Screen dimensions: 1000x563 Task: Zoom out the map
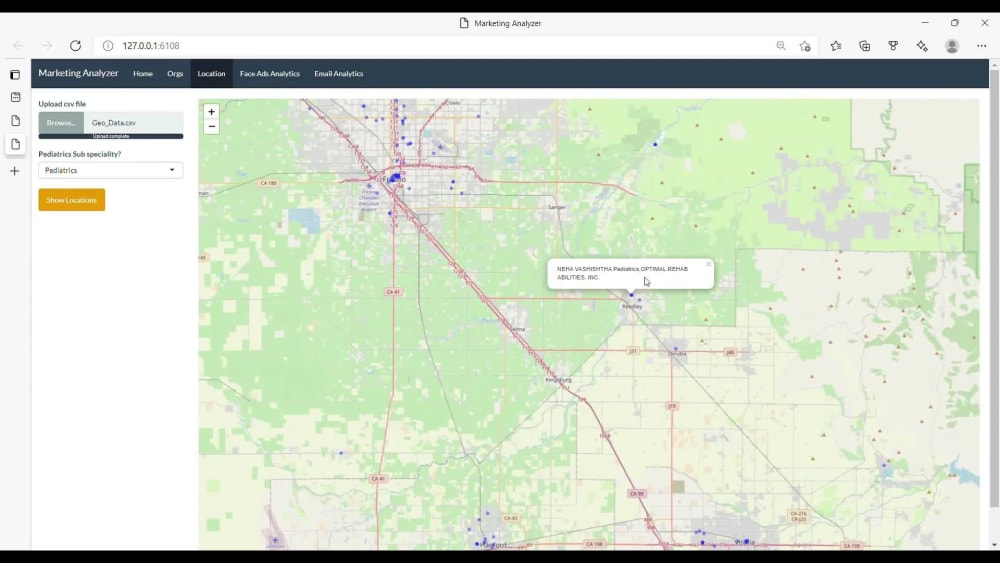click(211, 126)
